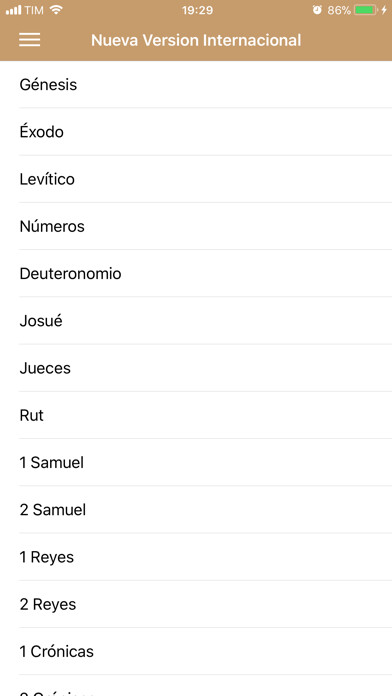Viewport: 392px width, 696px height.
Task: Select the book Josué
Action: point(196,321)
